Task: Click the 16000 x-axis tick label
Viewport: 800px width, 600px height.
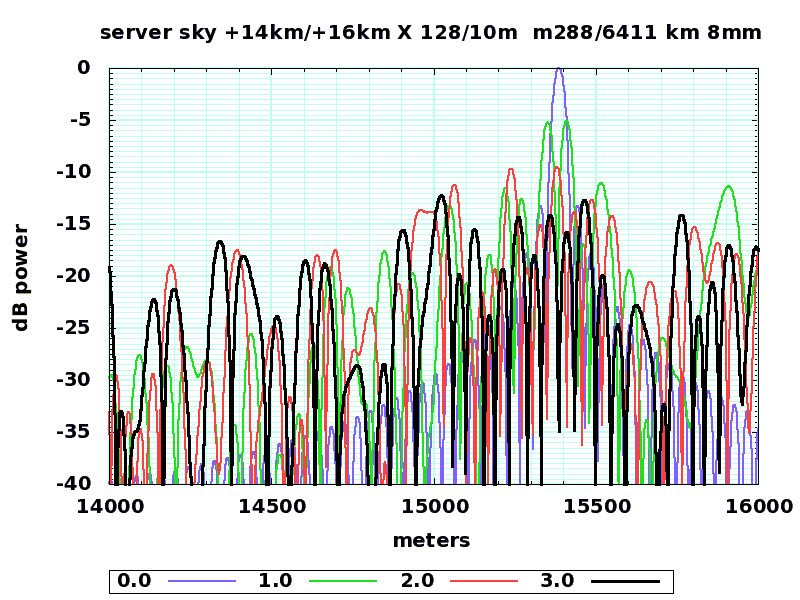Action: pyautogui.click(x=755, y=505)
